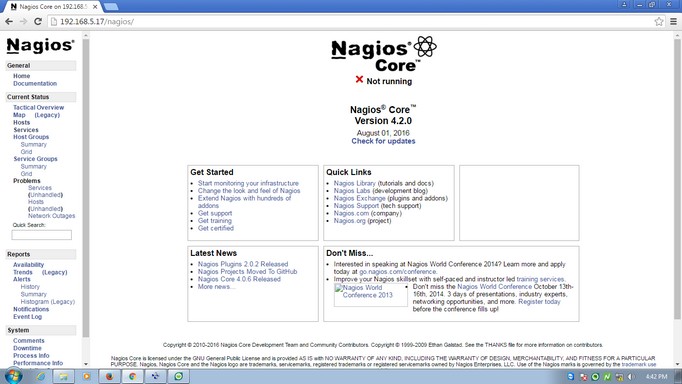The height and width of the screenshot is (384, 682).
Task: Open Windows Media Player from the taskbar
Action: pyautogui.click(x=86, y=376)
